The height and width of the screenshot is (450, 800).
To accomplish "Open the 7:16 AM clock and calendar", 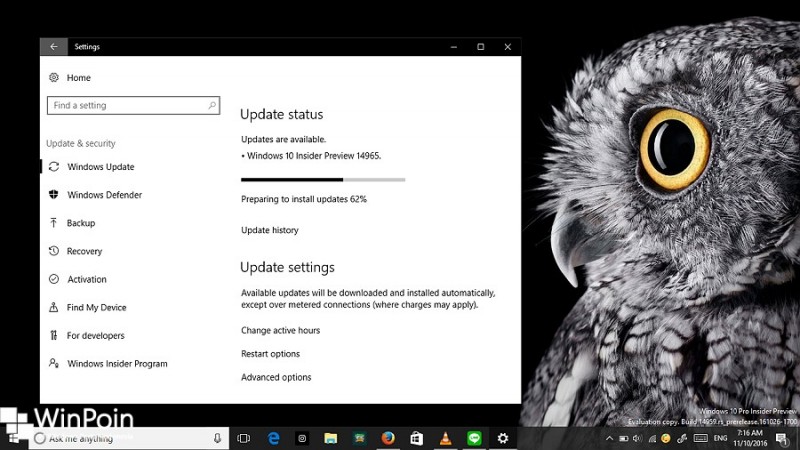I will (751, 438).
